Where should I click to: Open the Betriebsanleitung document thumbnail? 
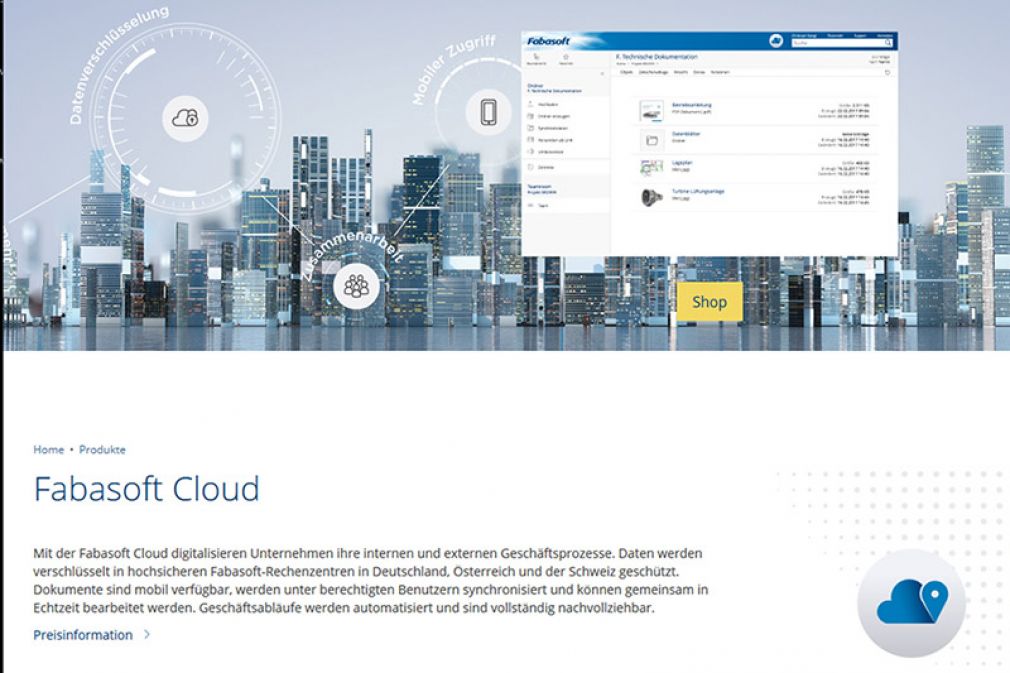(651, 111)
